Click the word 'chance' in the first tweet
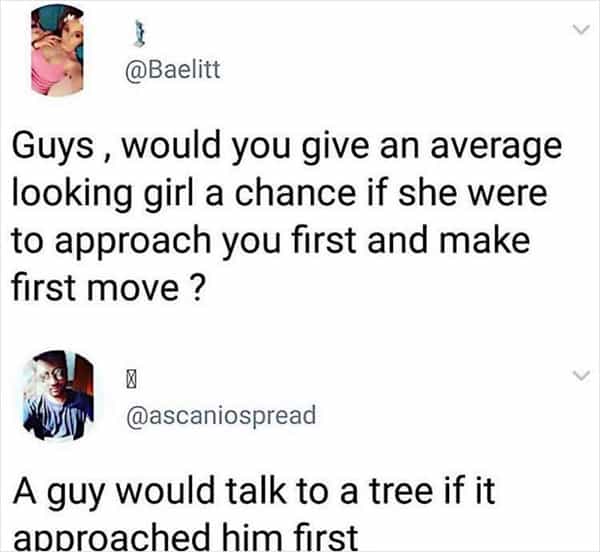This screenshot has width=600, height=552. pyautogui.click(x=294, y=192)
